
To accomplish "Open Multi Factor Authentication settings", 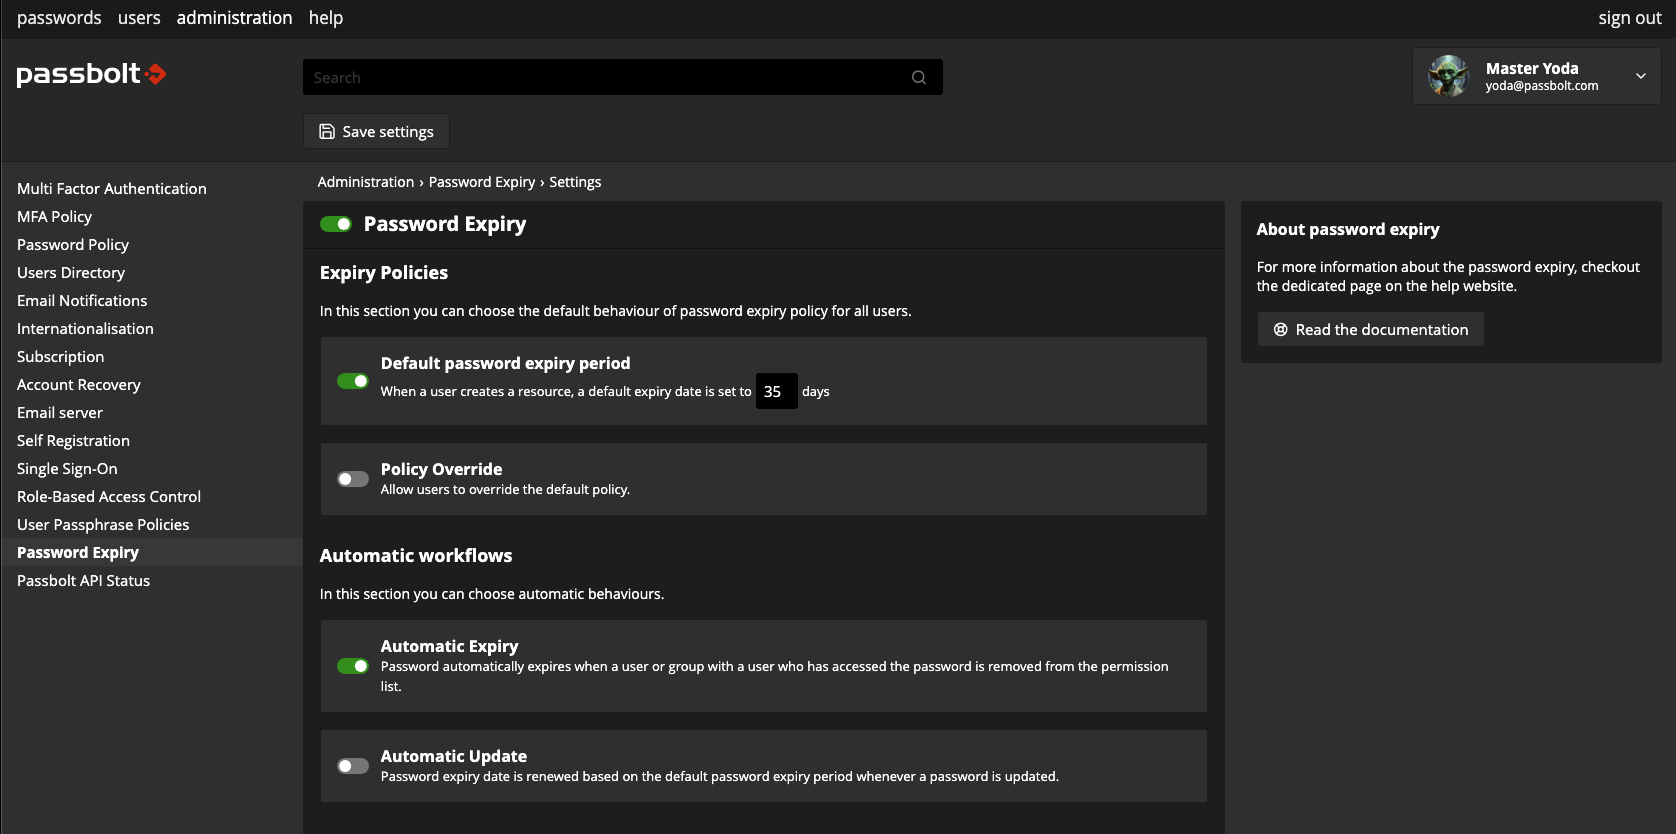I will (112, 188).
